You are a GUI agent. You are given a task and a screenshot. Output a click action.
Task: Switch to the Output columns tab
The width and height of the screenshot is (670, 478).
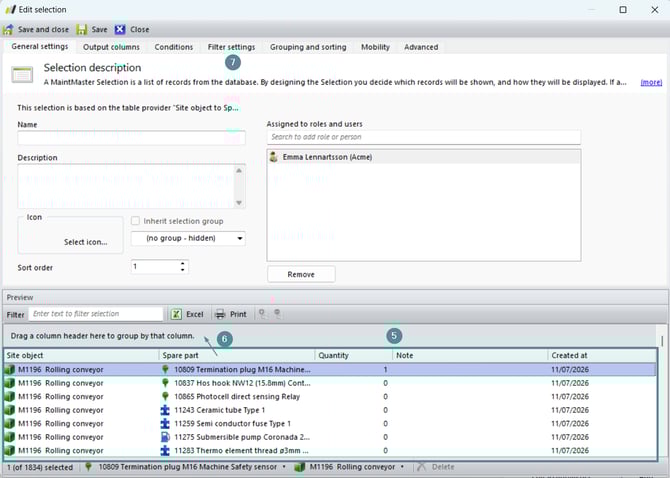pos(111,47)
